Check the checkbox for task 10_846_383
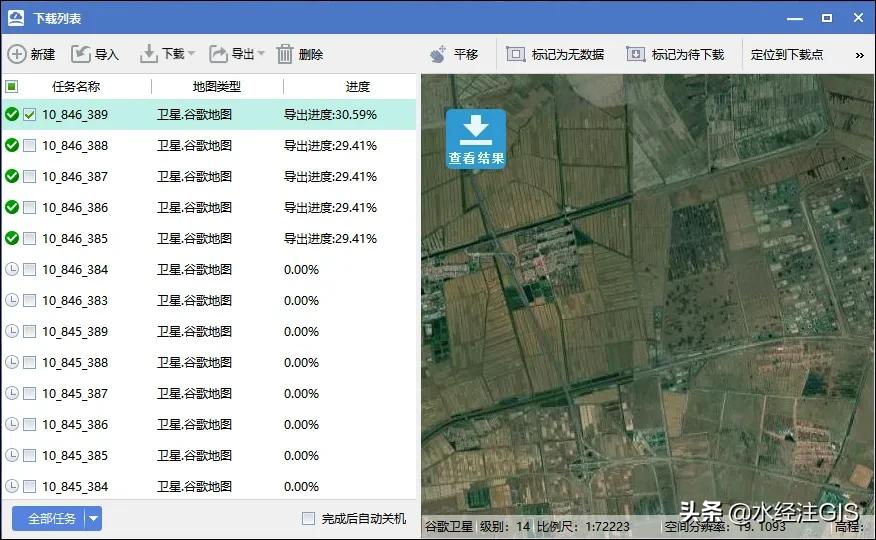Viewport: 876px width, 540px height. coord(30,300)
